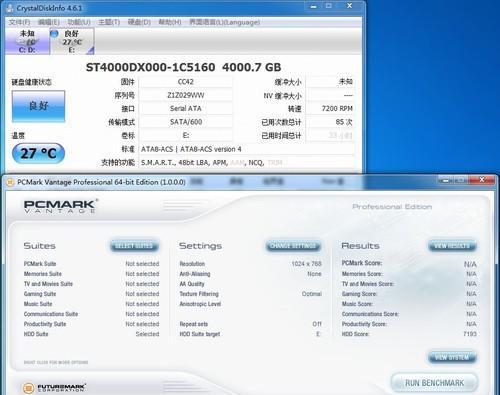
Task: Click the Resolution 1024 x 768 value
Action: pyautogui.click(x=306, y=264)
